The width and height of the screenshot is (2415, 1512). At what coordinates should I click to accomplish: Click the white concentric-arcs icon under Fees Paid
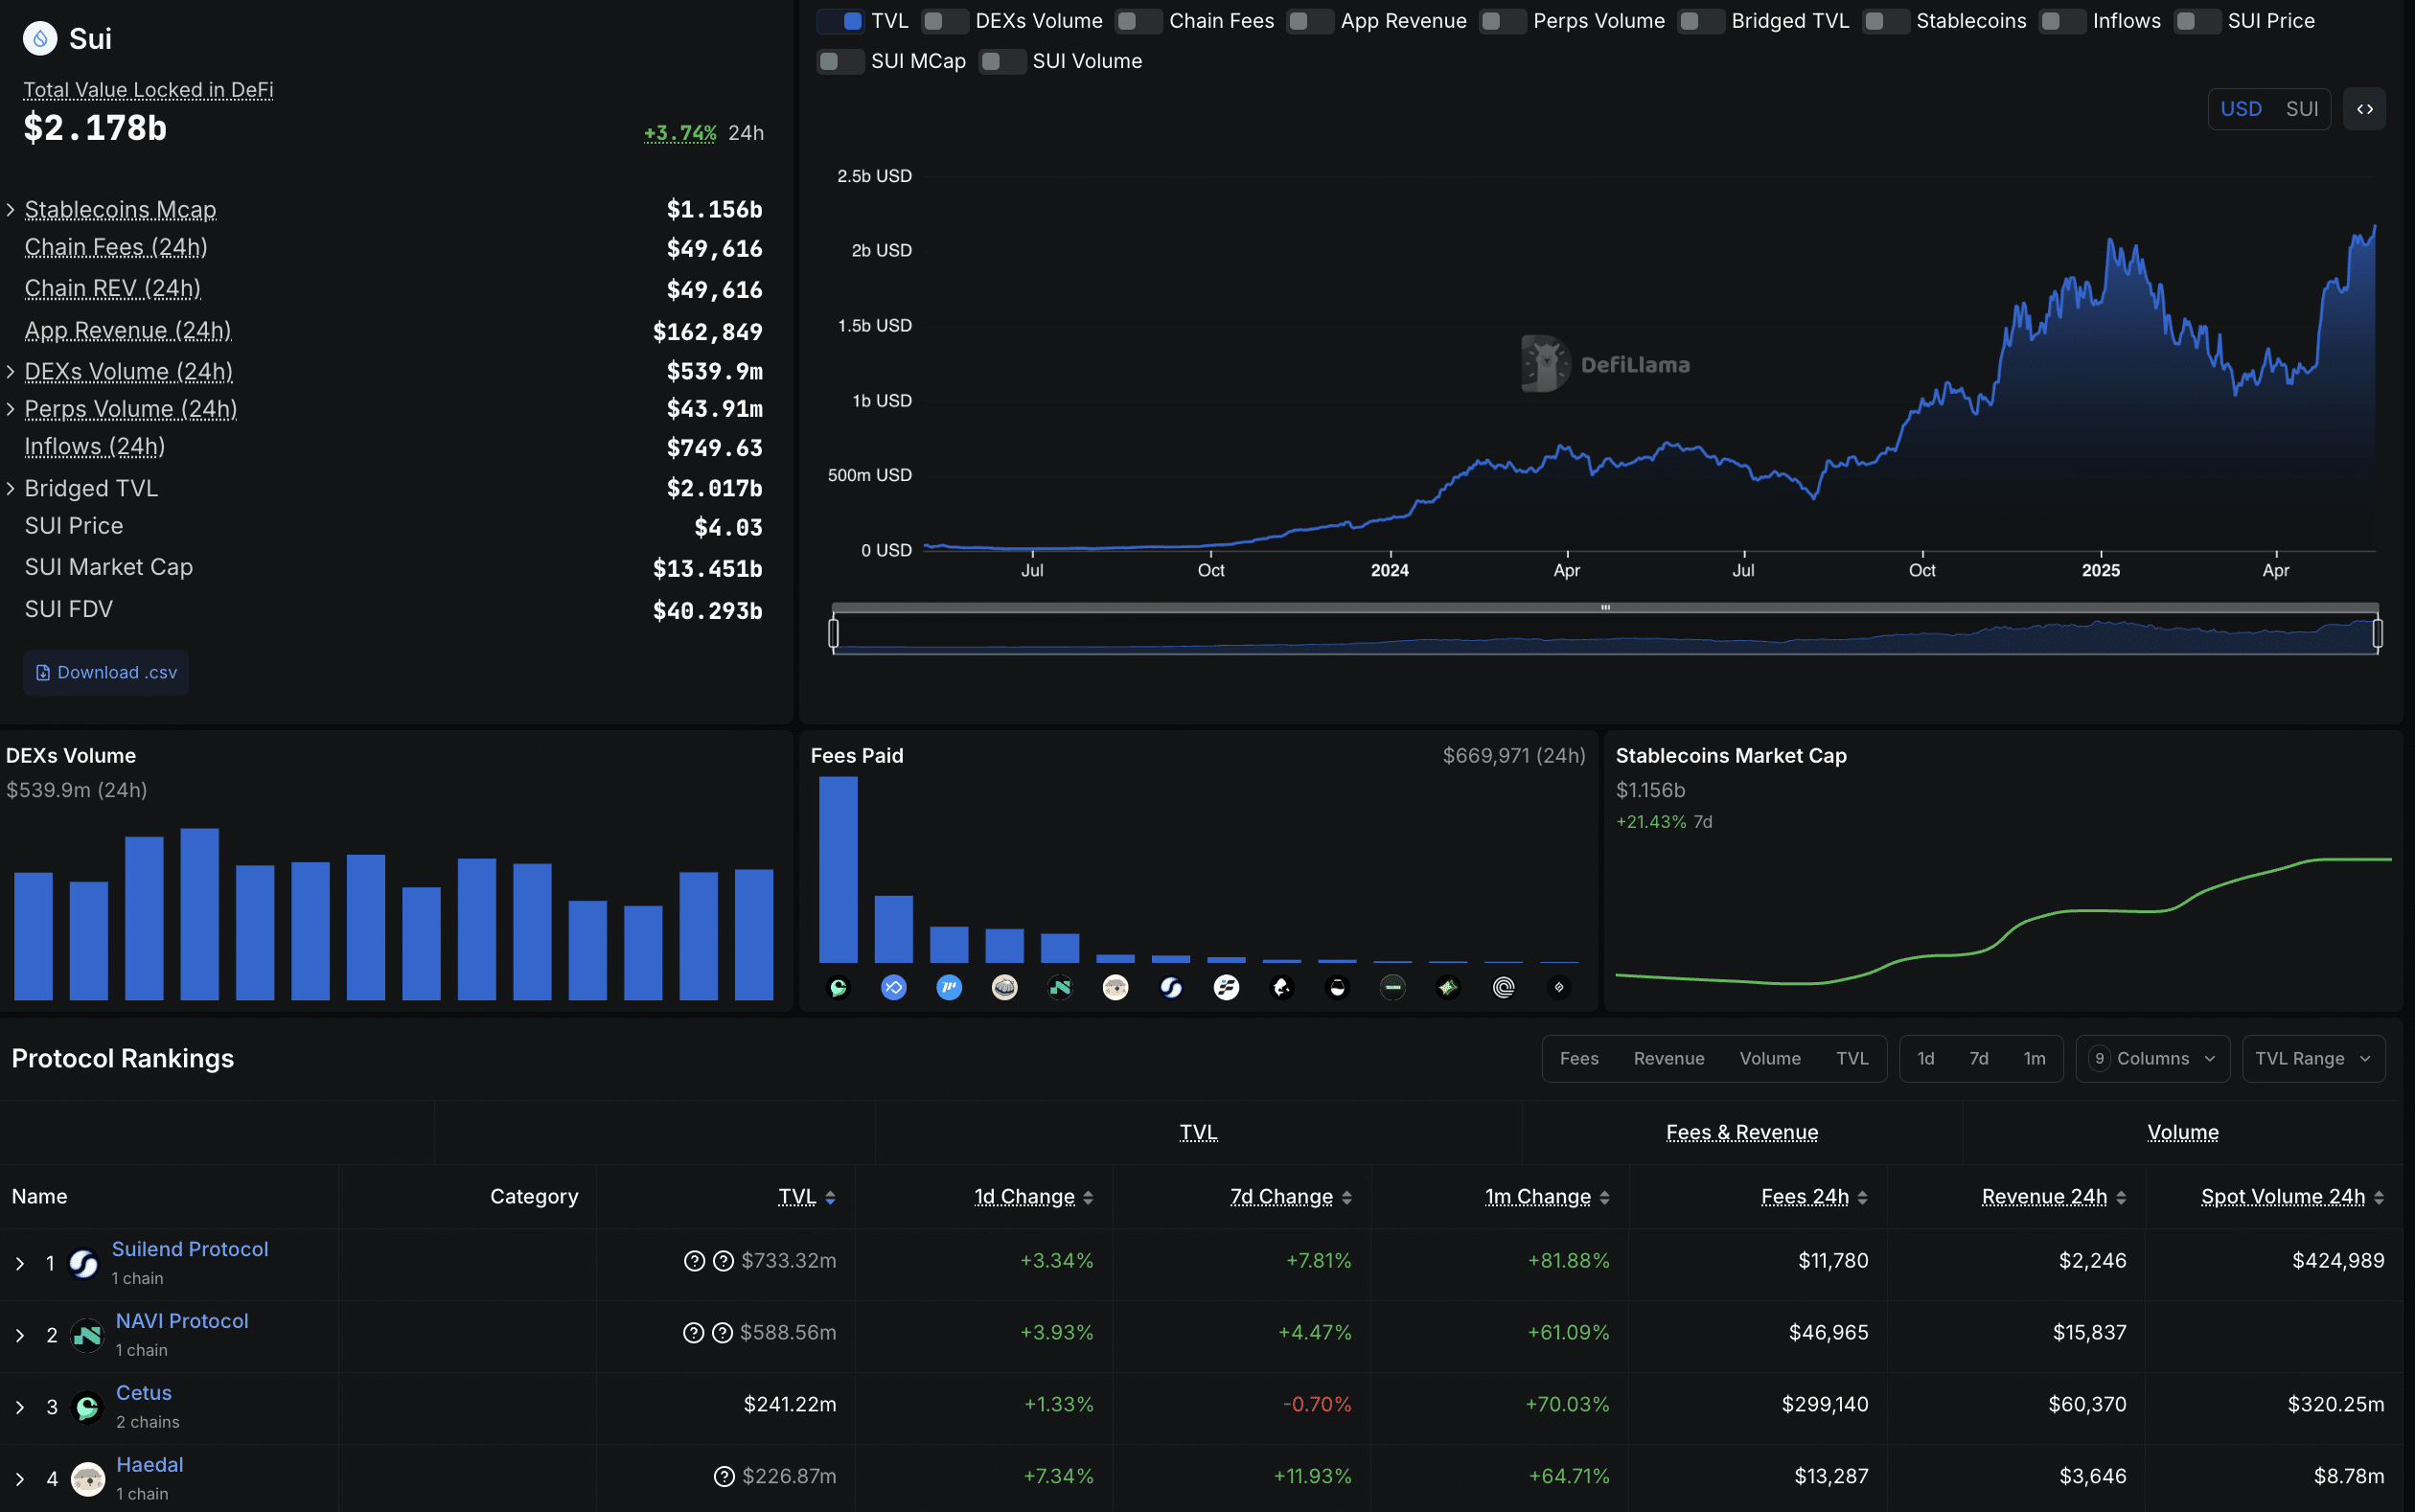1503,988
